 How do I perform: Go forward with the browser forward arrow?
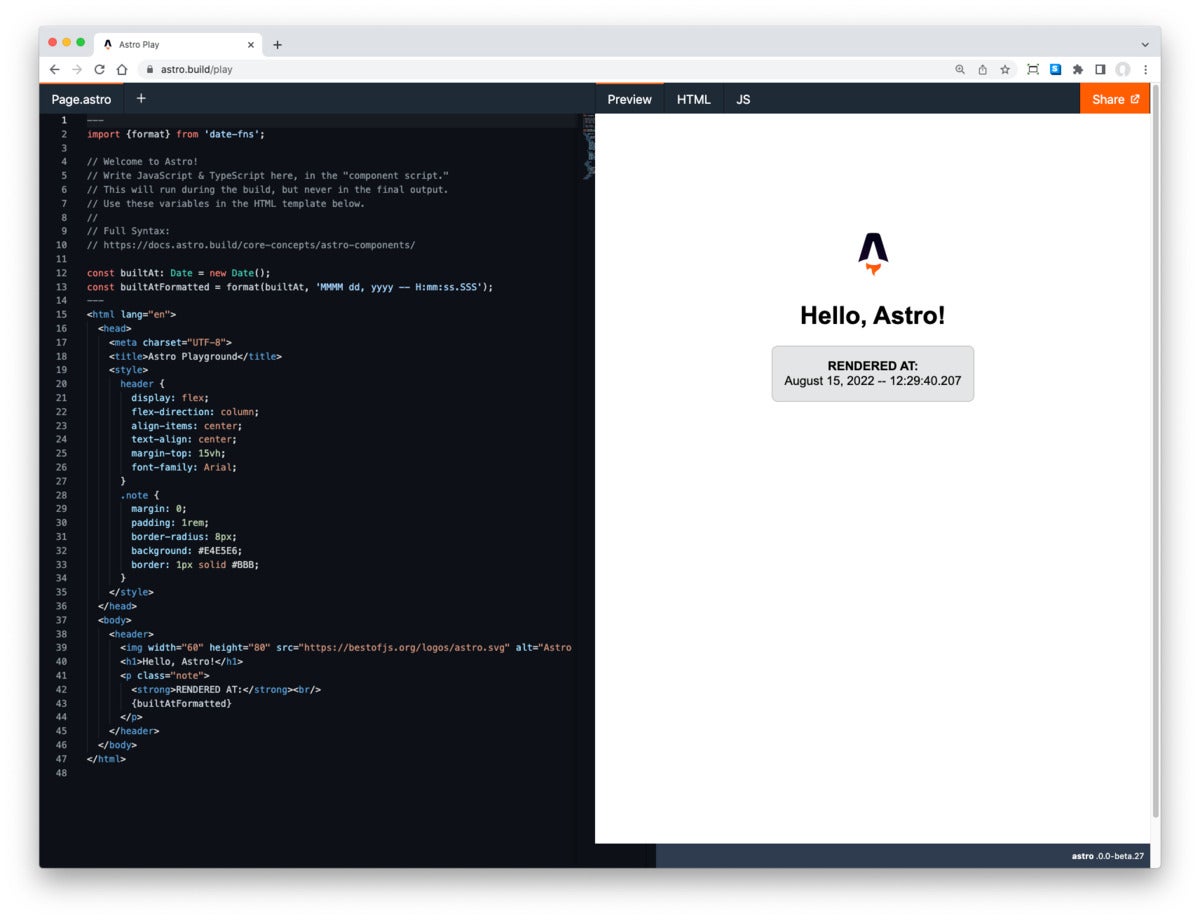pos(77,70)
